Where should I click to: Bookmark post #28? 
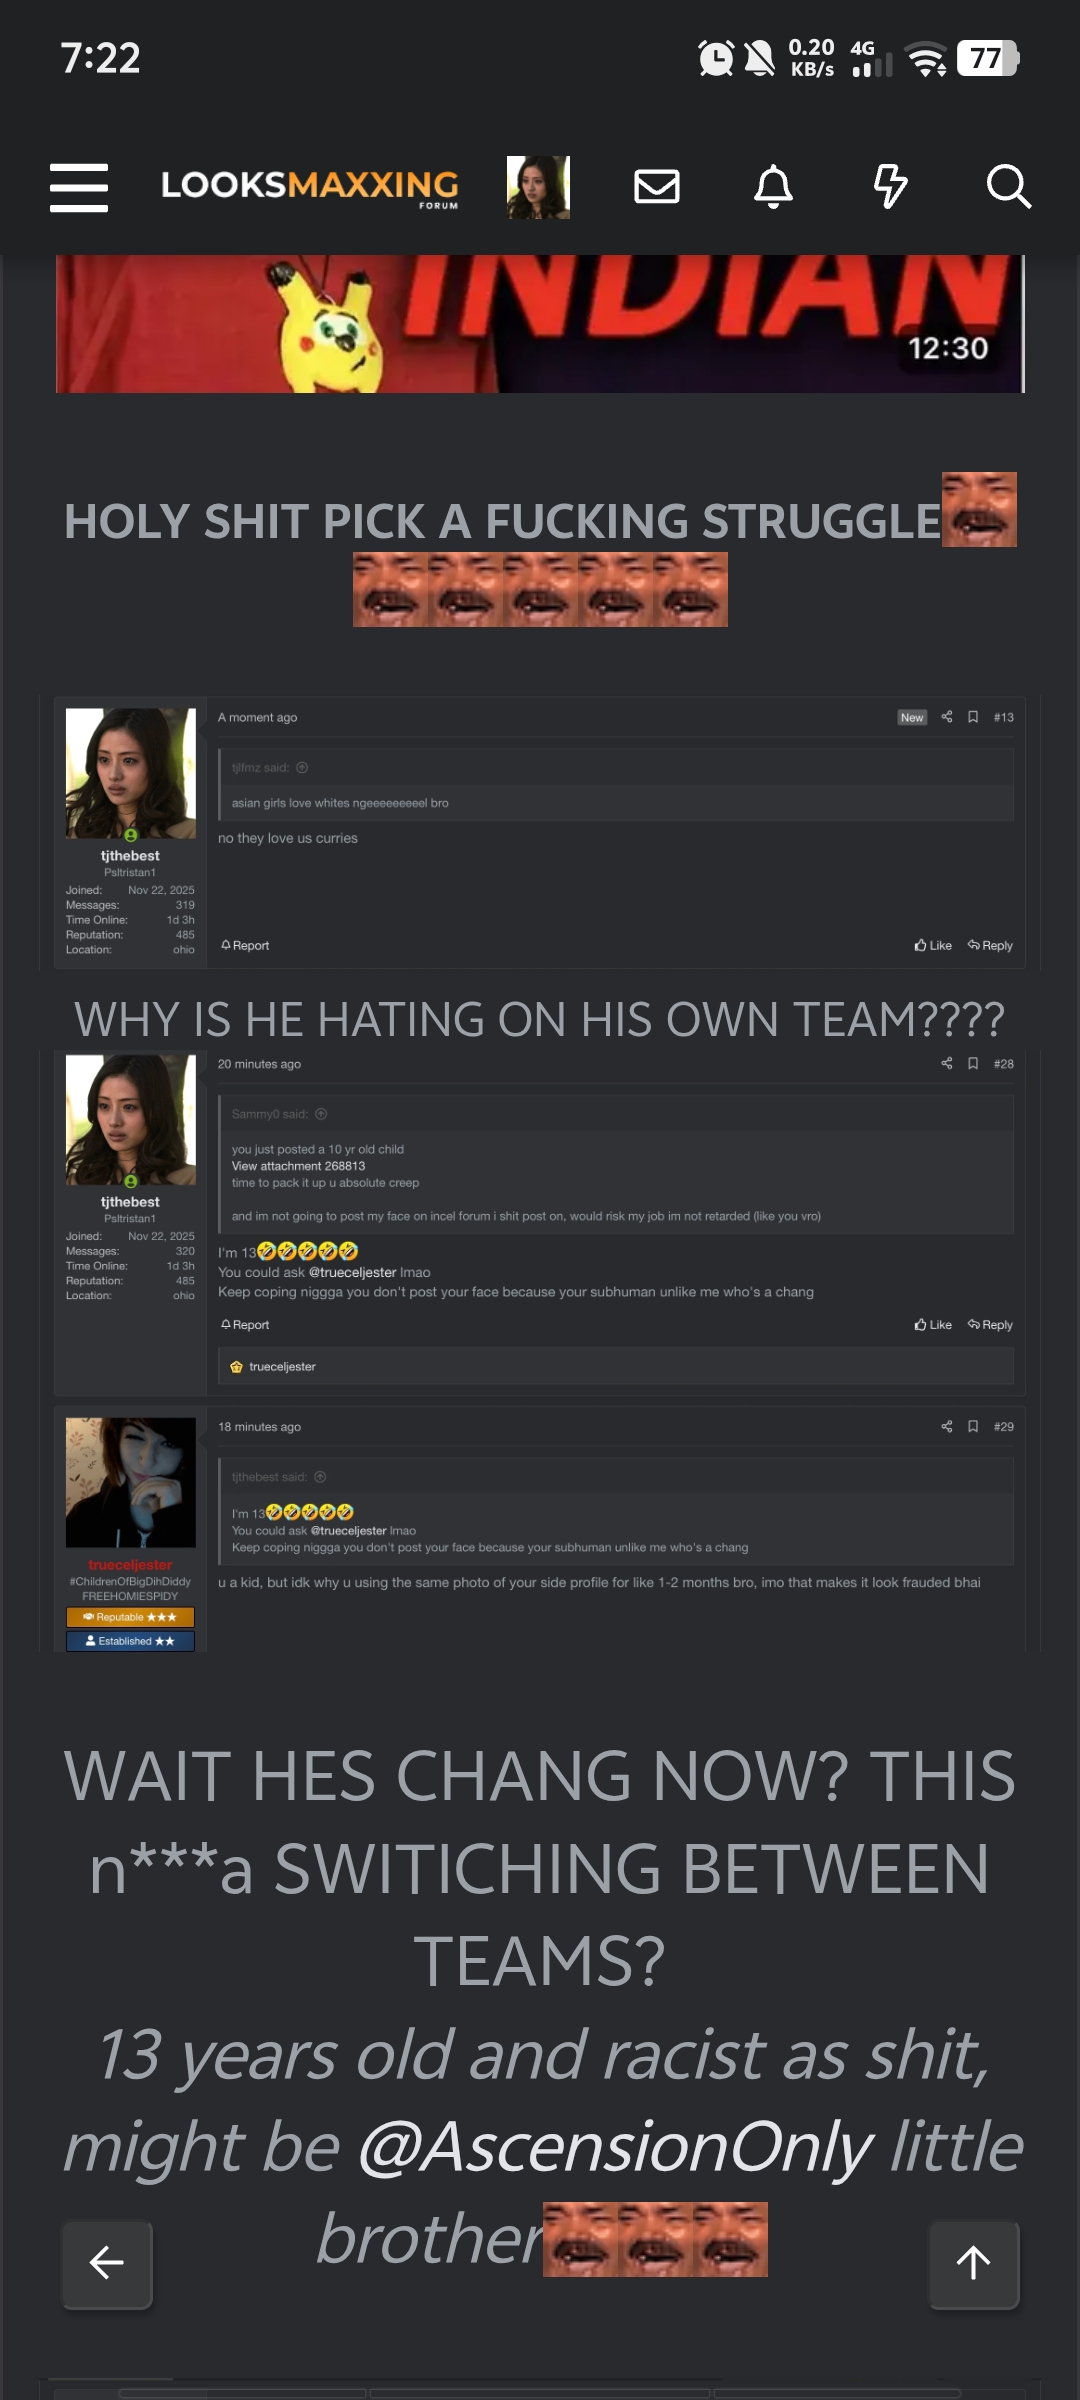point(973,1063)
